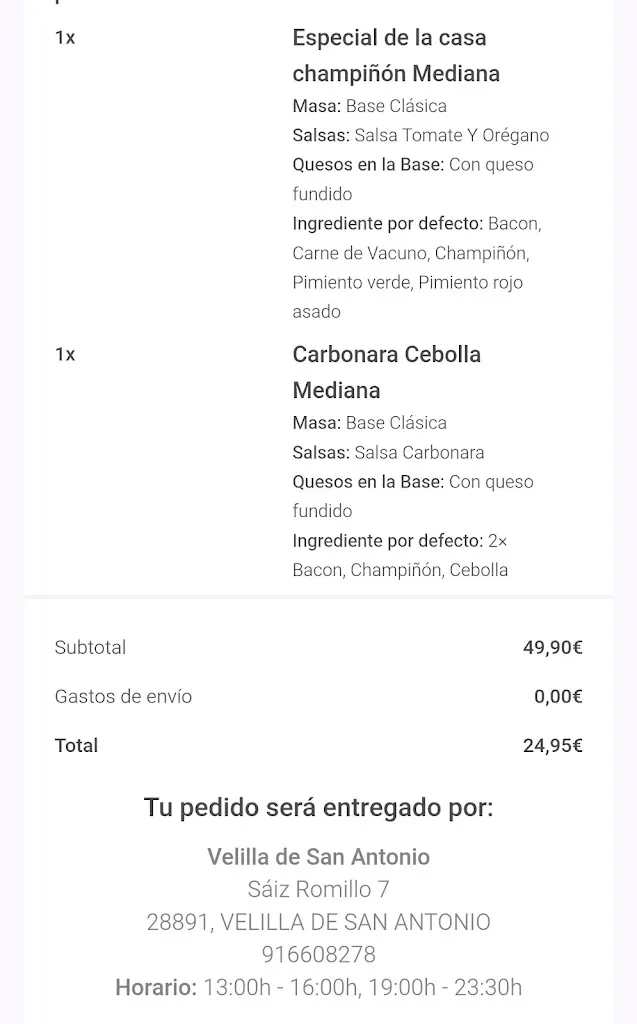Select the quantity 1x beside Especial pizza
This screenshot has width=637, height=1024.
65,38
